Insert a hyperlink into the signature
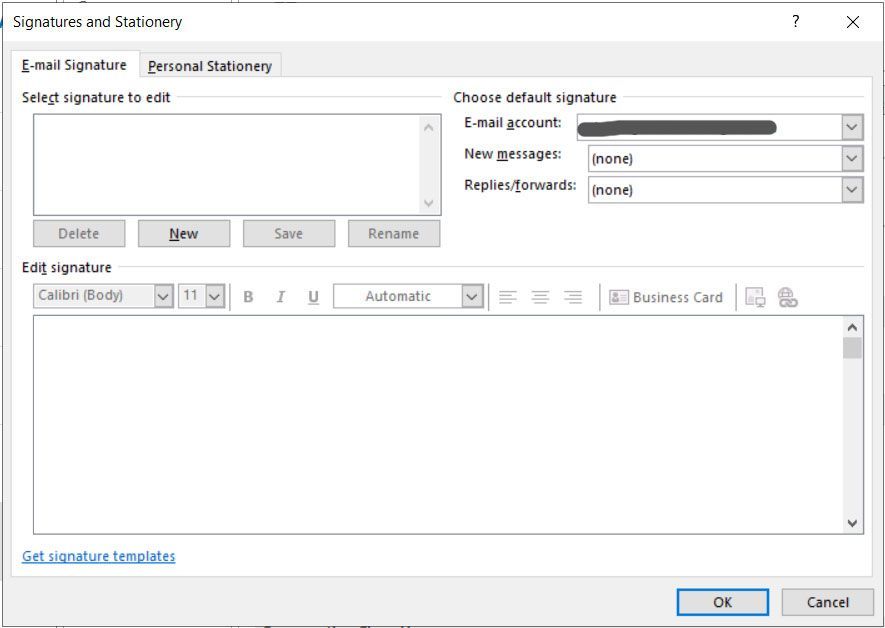The image size is (885, 628). click(x=787, y=297)
